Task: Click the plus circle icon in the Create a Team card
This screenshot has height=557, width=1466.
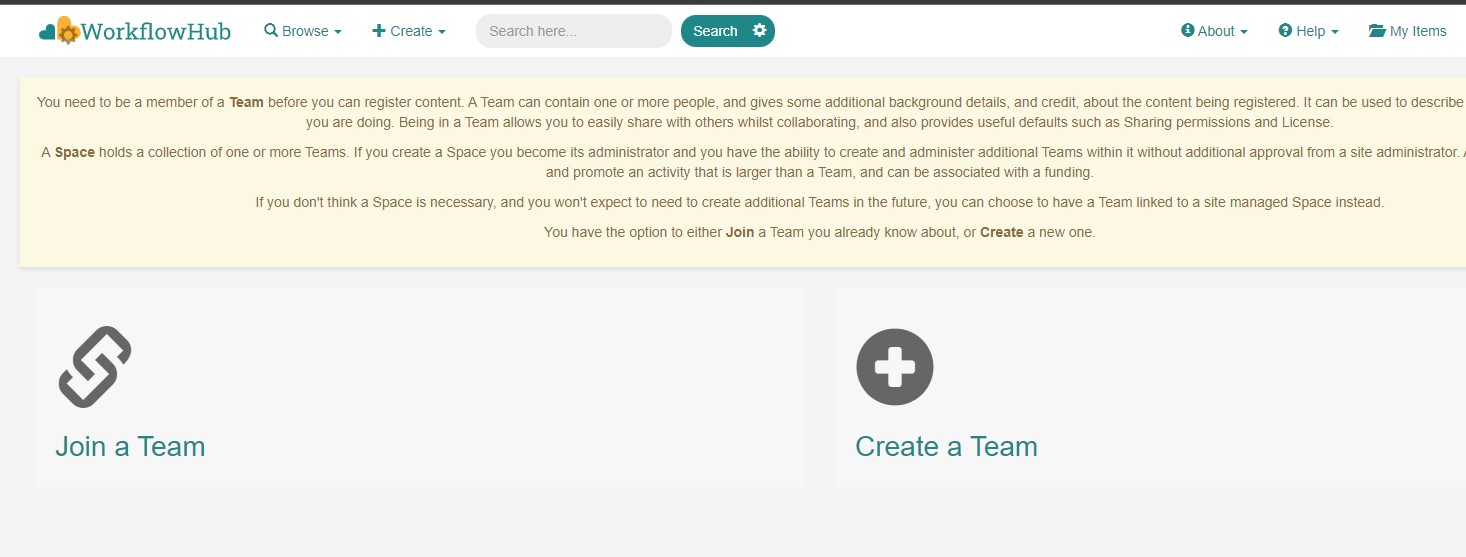Action: [895, 367]
